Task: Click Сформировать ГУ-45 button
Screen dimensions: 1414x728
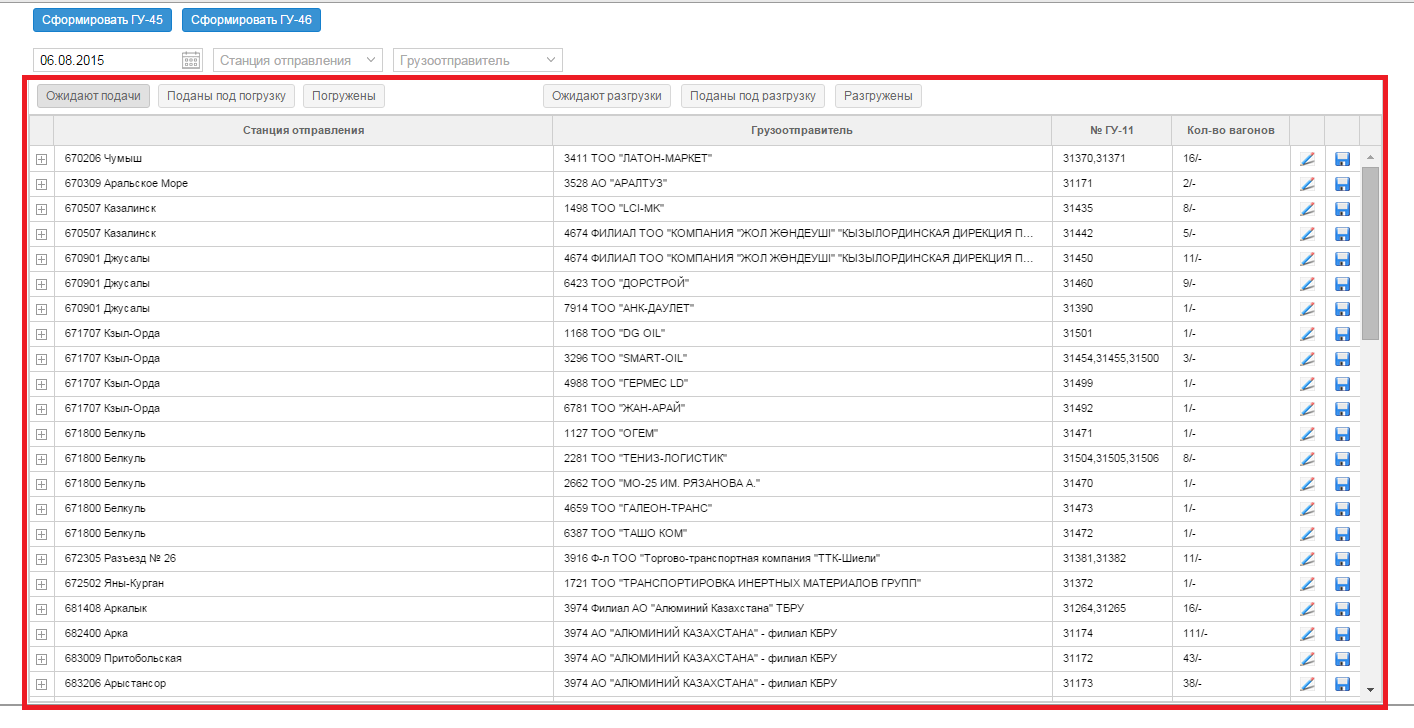Action: click(x=102, y=20)
